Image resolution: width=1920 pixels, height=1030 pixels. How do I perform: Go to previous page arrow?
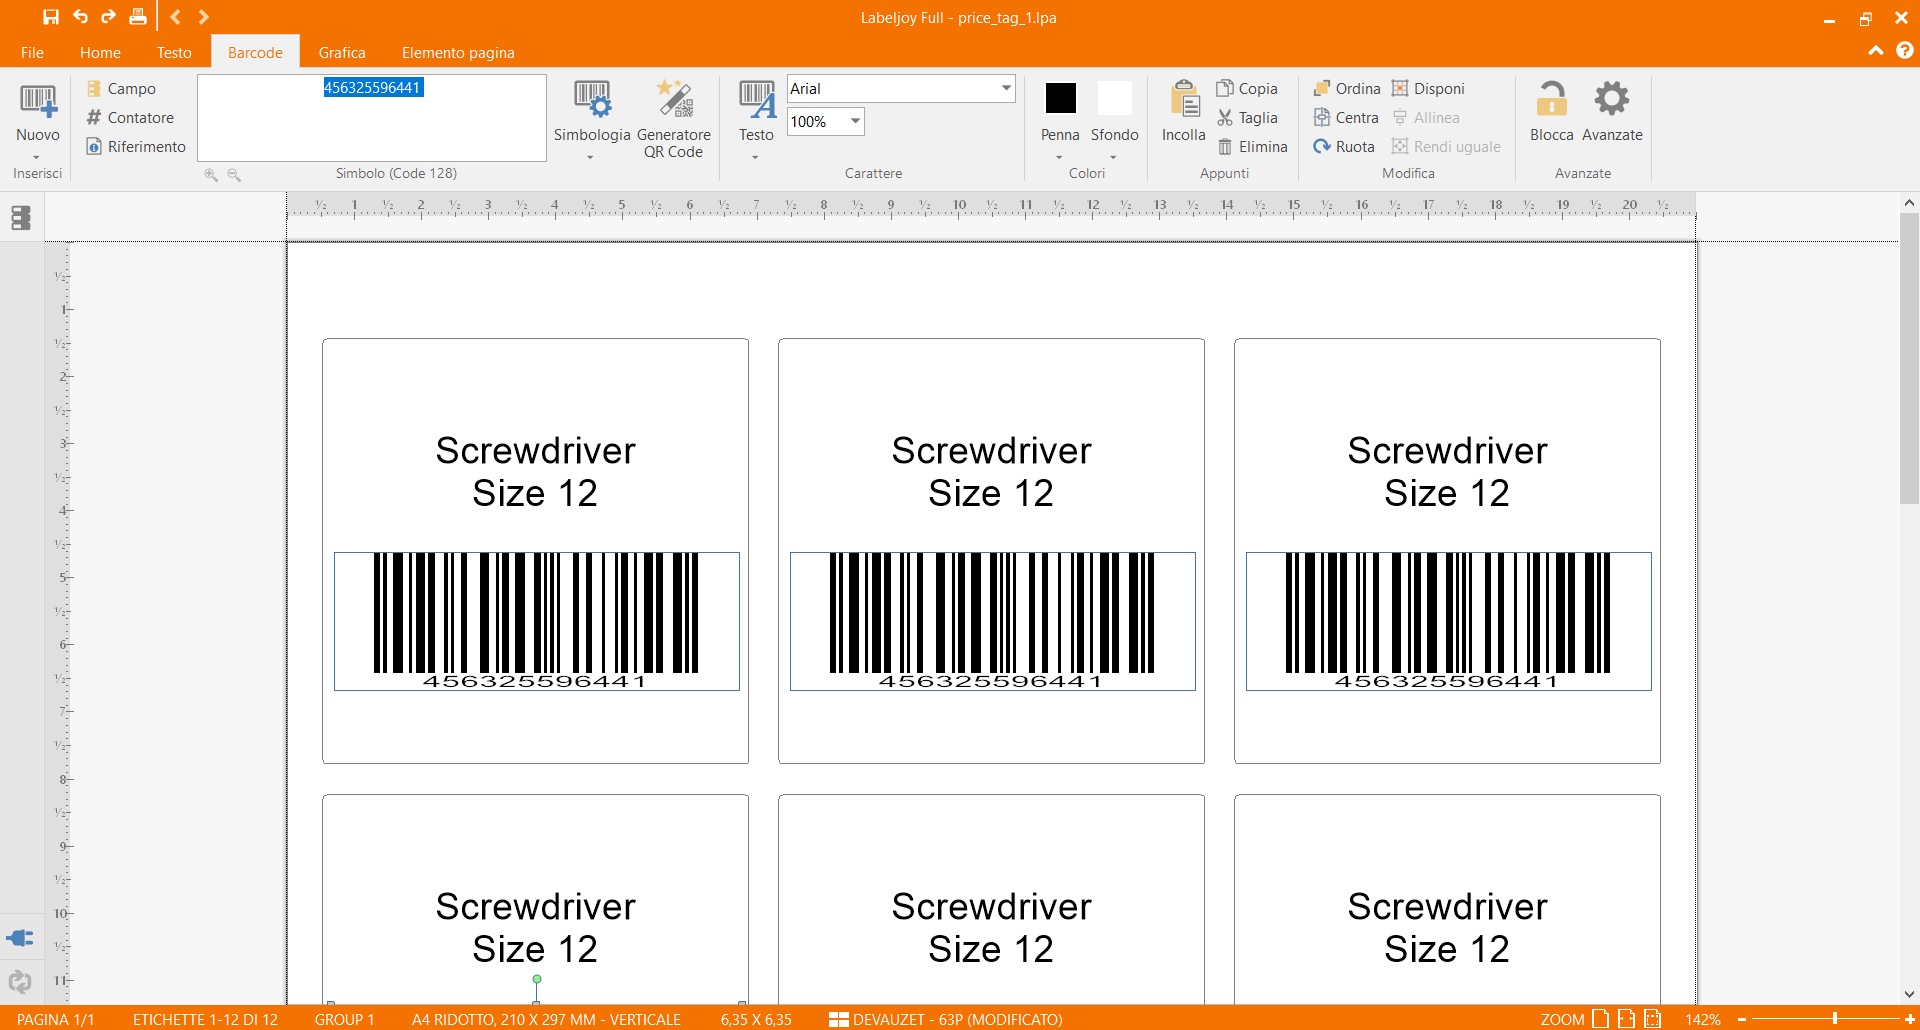click(x=175, y=17)
